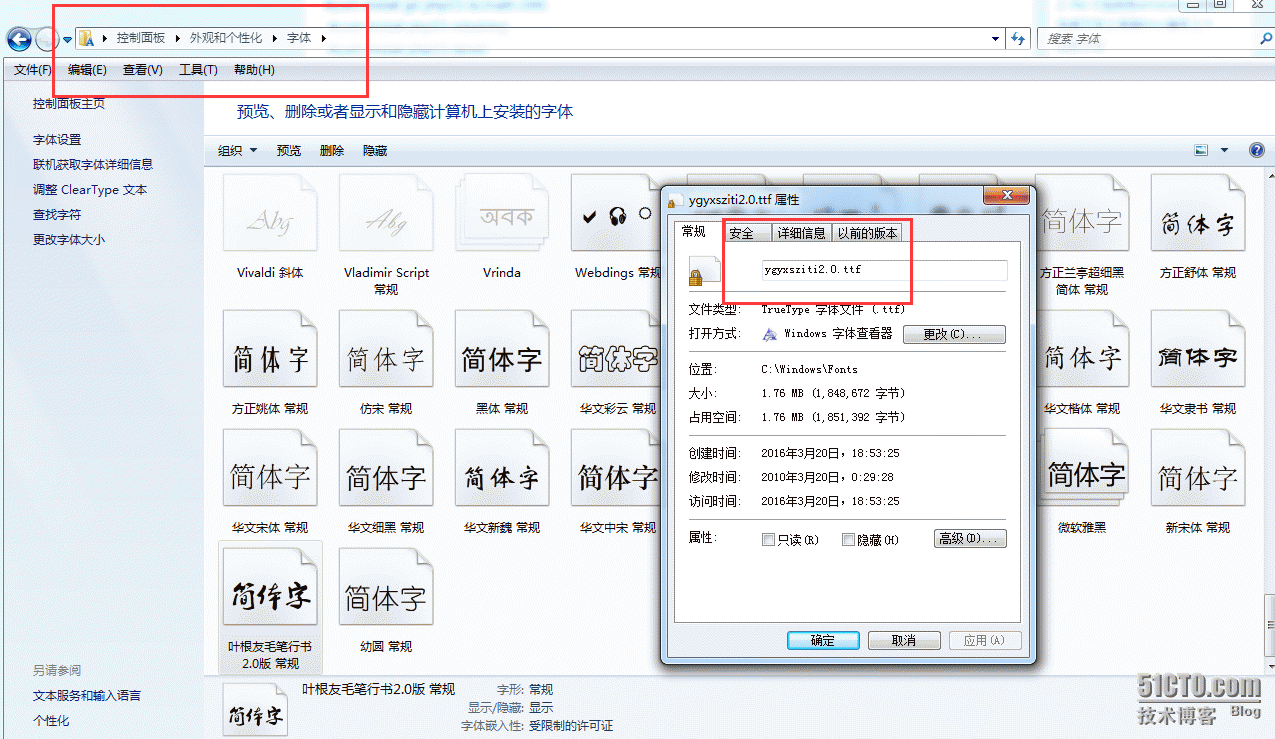Click the 确定 button

[x=823, y=640]
